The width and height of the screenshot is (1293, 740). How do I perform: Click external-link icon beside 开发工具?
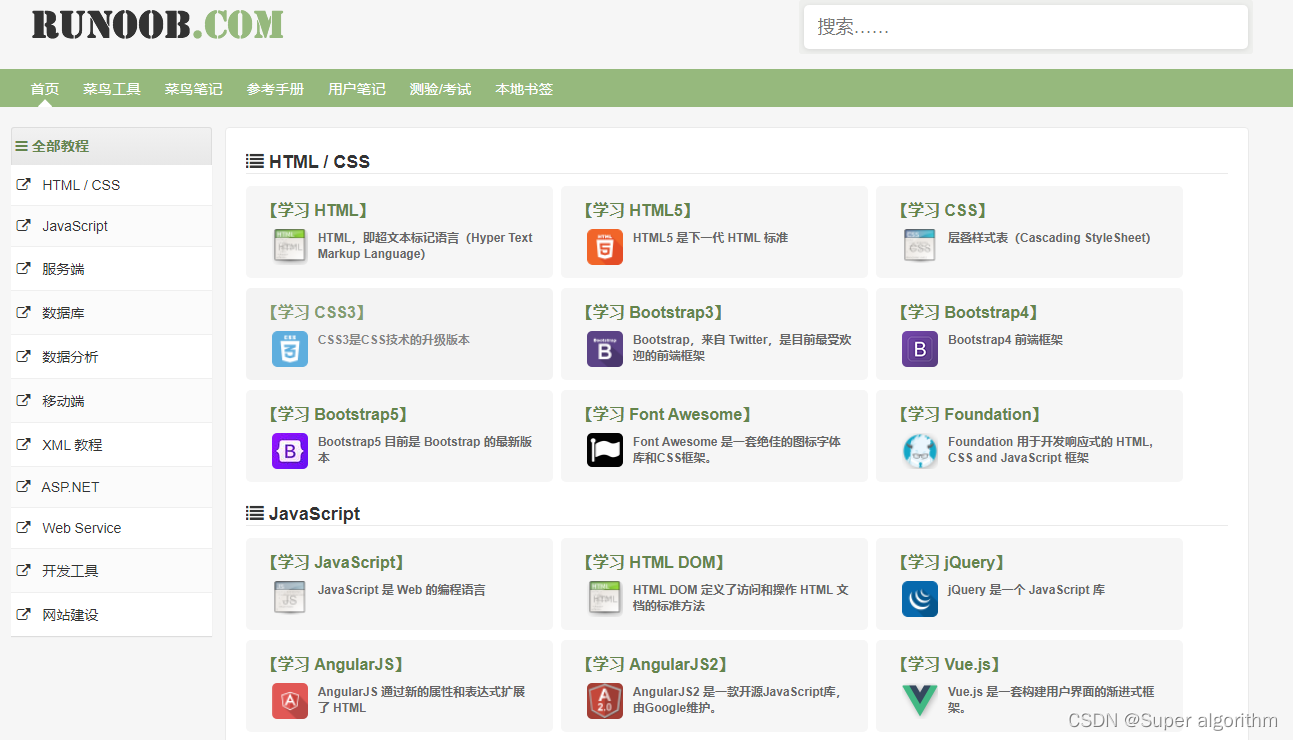click(23, 570)
